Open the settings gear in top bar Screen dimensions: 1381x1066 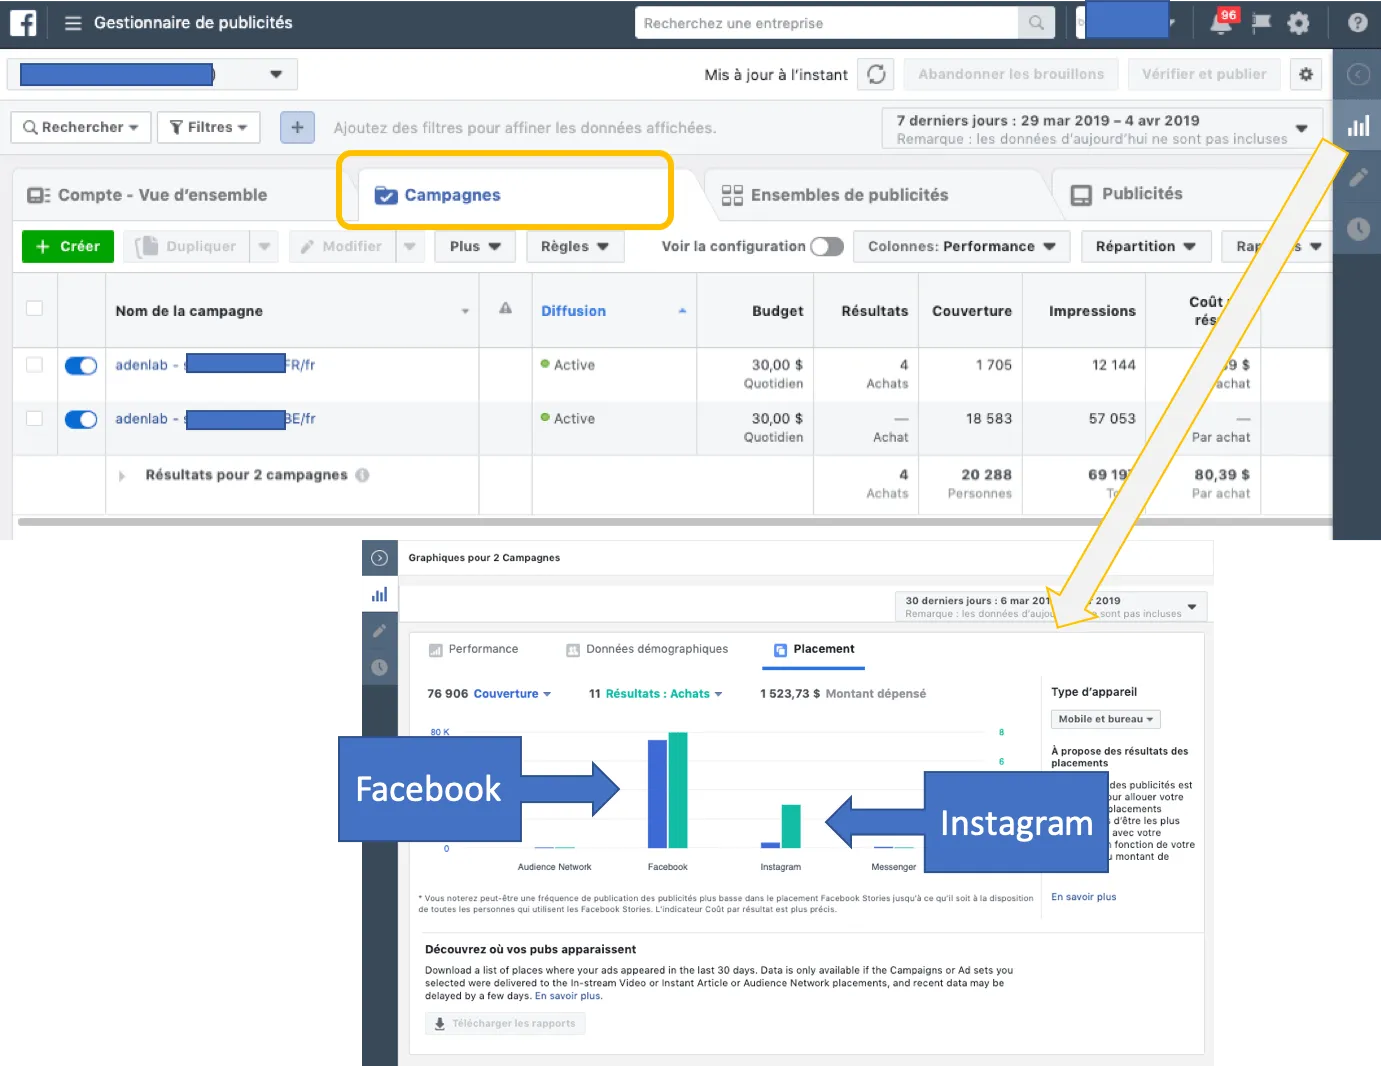(1298, 23)
